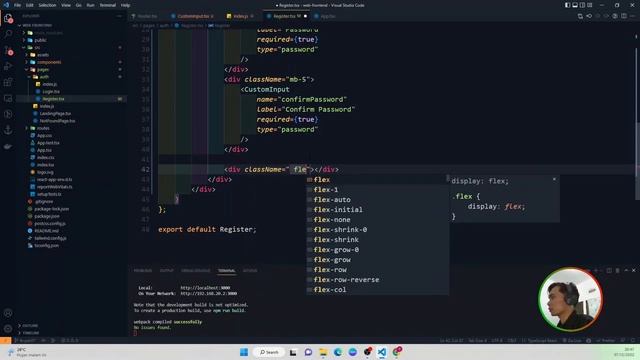This screenshot has height=360, width=640.
Task: Open the Explorer view in activity bar
Action: tap(8, 18)
